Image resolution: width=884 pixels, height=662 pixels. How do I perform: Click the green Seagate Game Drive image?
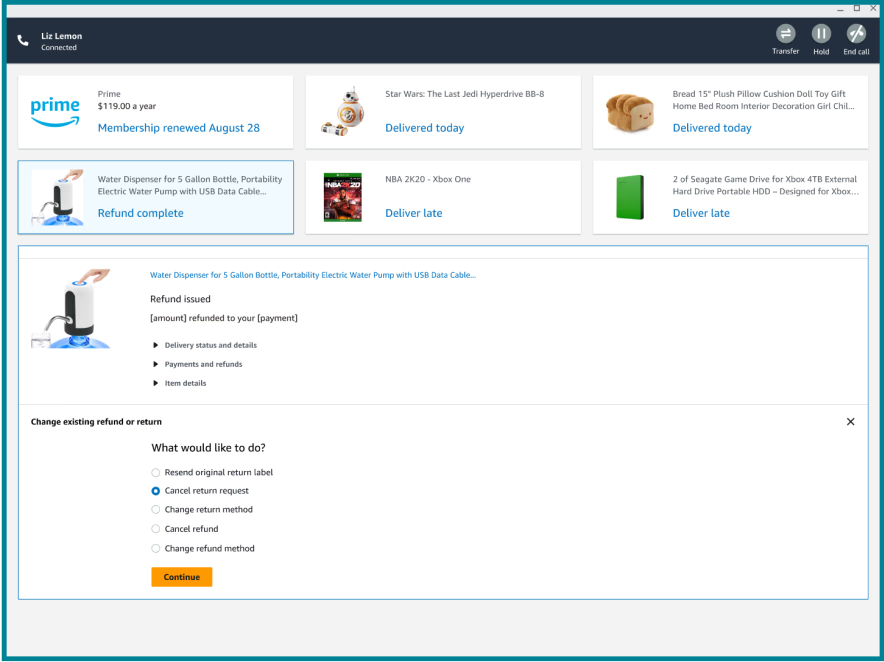tap(630, 197)
